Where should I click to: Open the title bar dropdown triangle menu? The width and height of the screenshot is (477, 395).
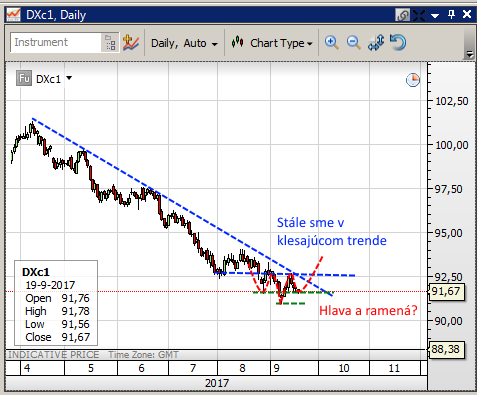[x=435, y=16]
